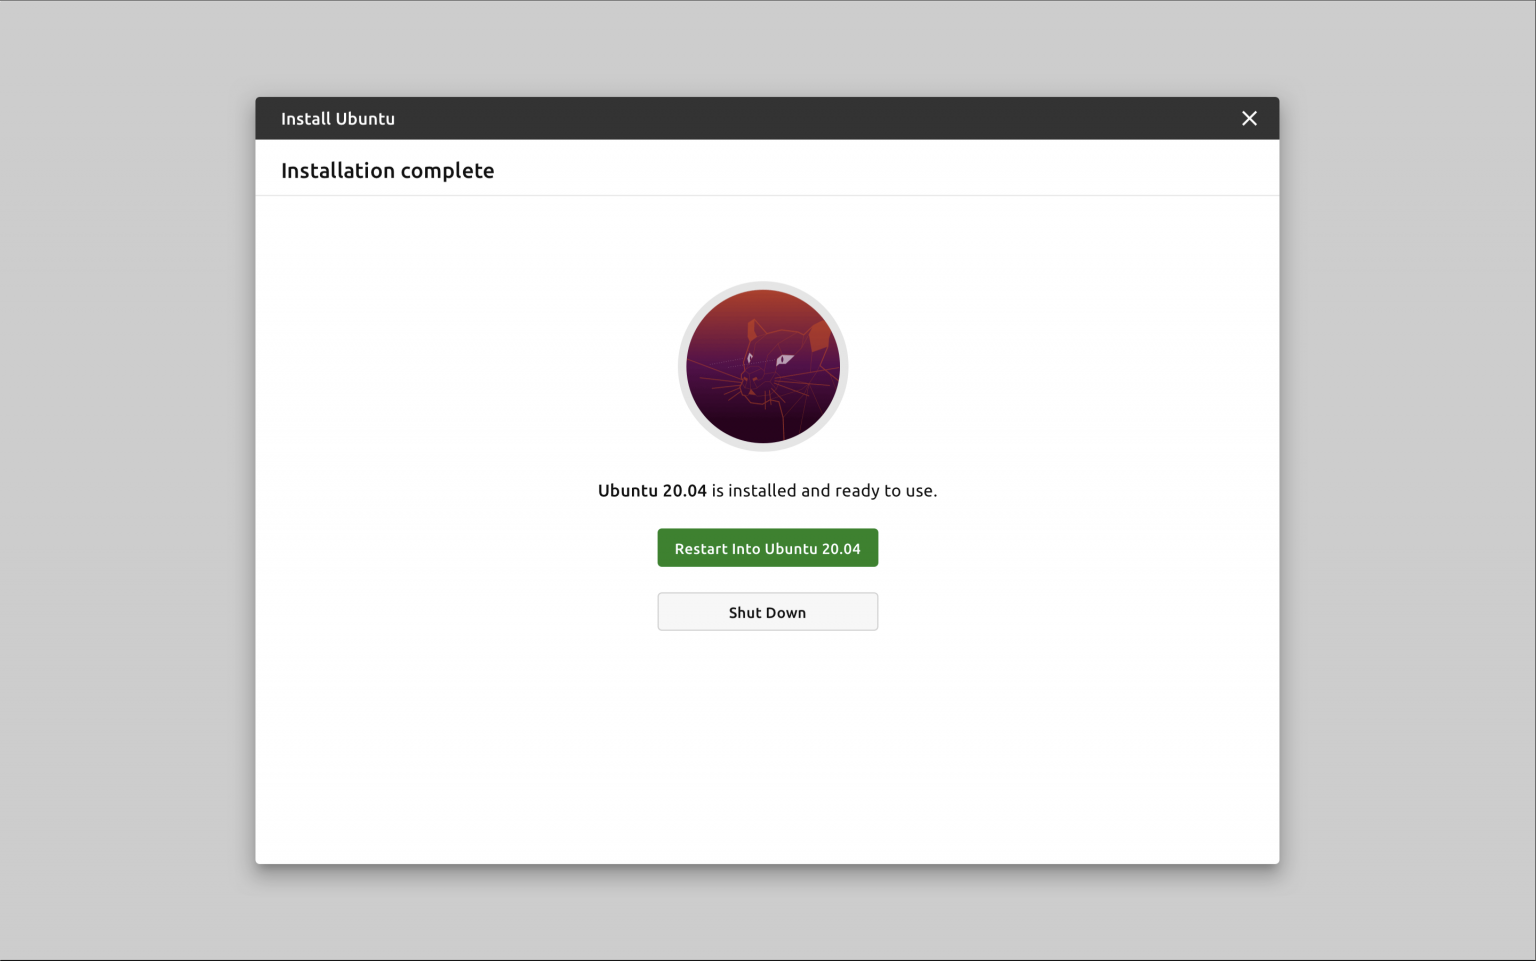This screenshot has height=961, width=1536.
Task: Choose the Shut Down button
Action: pos(767,612)
